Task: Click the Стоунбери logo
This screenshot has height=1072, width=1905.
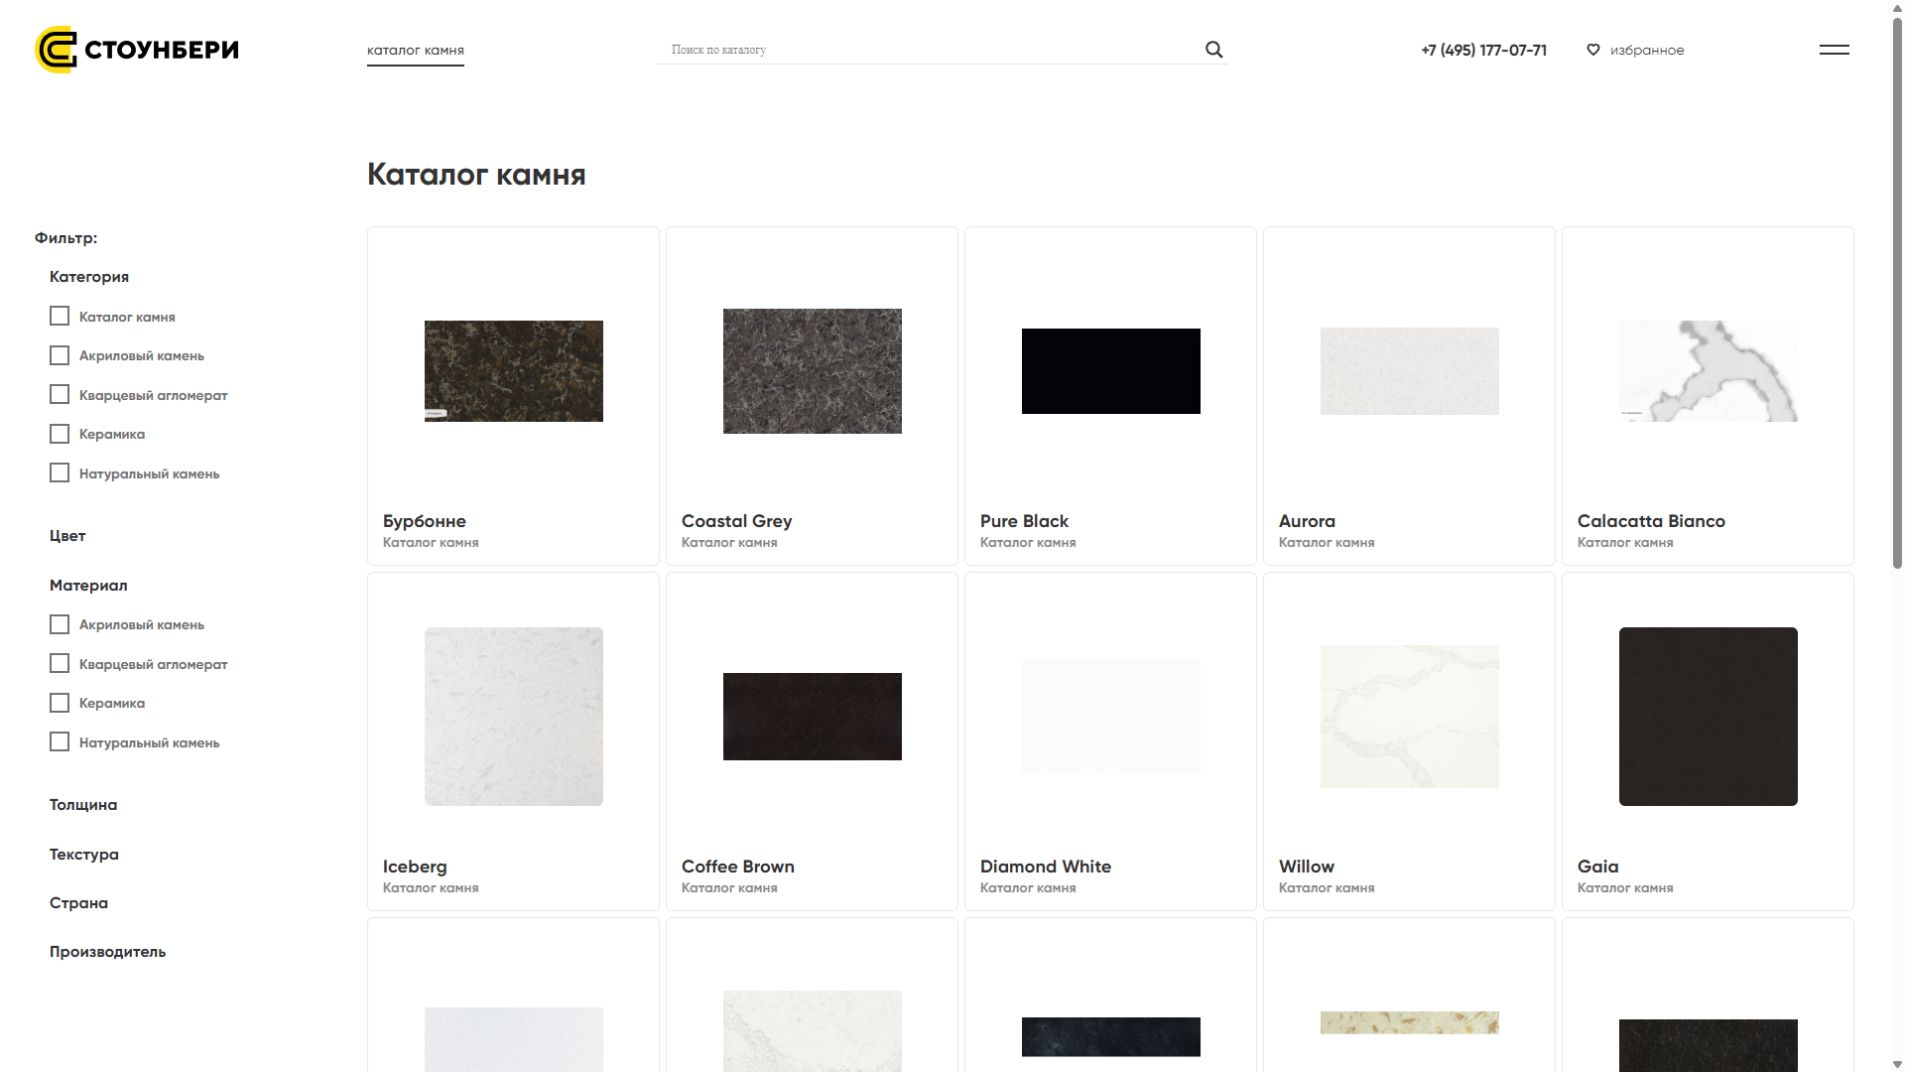Action: 137,50
